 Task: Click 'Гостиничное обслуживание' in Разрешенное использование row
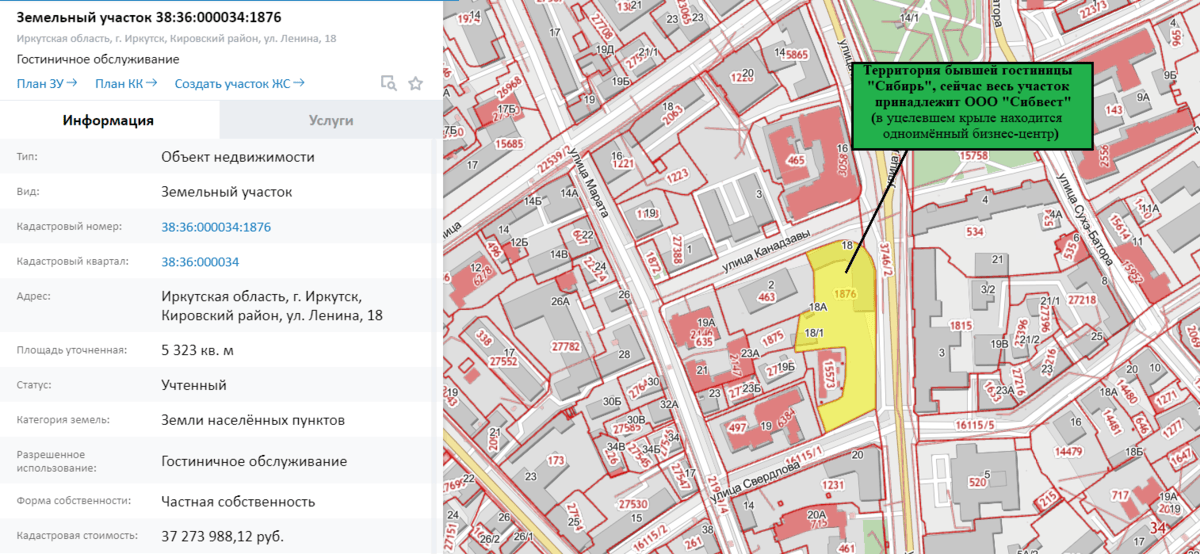(x=254, y=461)
